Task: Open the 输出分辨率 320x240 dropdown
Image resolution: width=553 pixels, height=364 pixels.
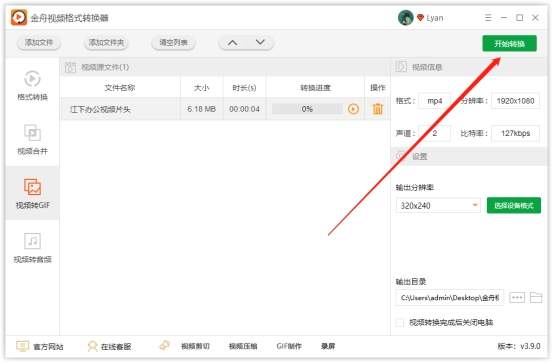Action: (438, 205)
